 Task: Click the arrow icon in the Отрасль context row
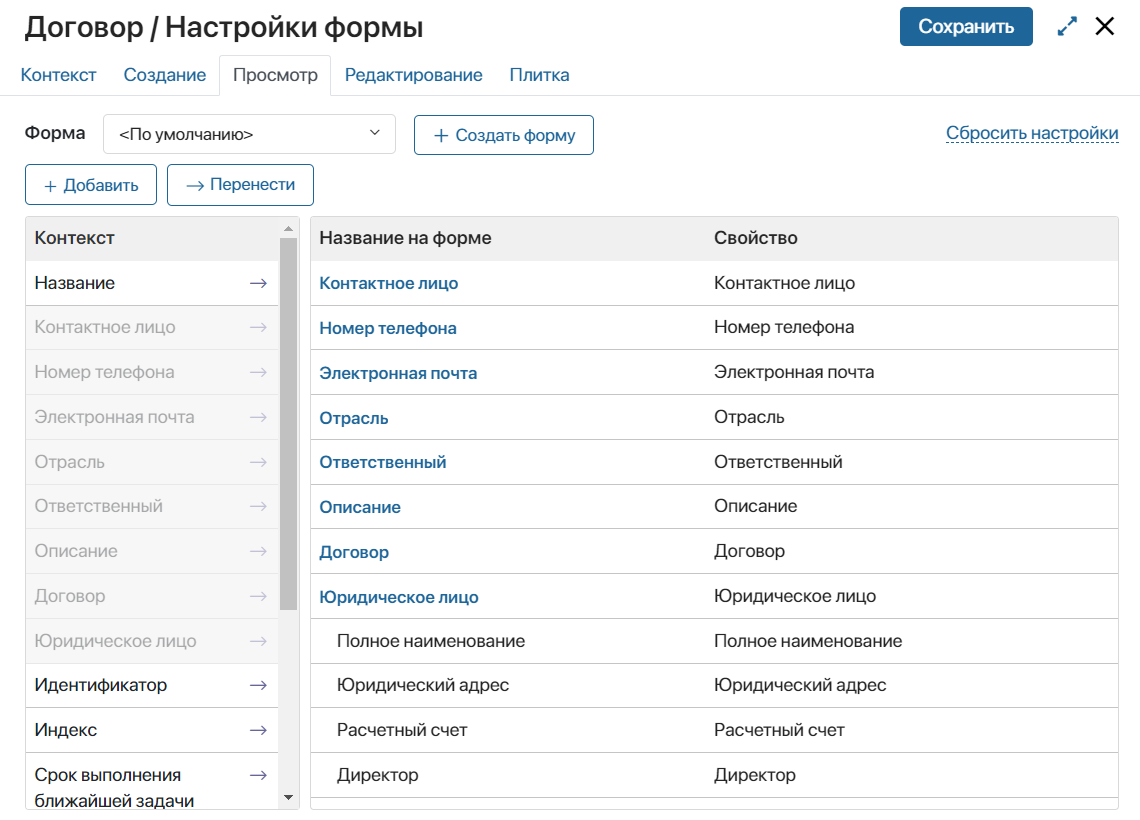258,462
